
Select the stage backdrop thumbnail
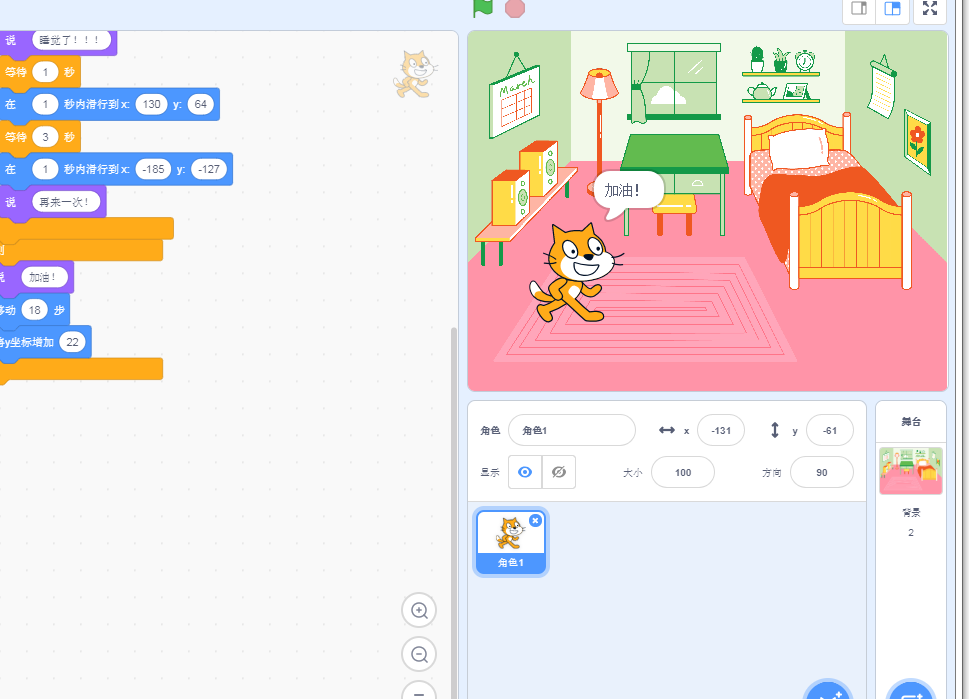[x=911, y=470]
